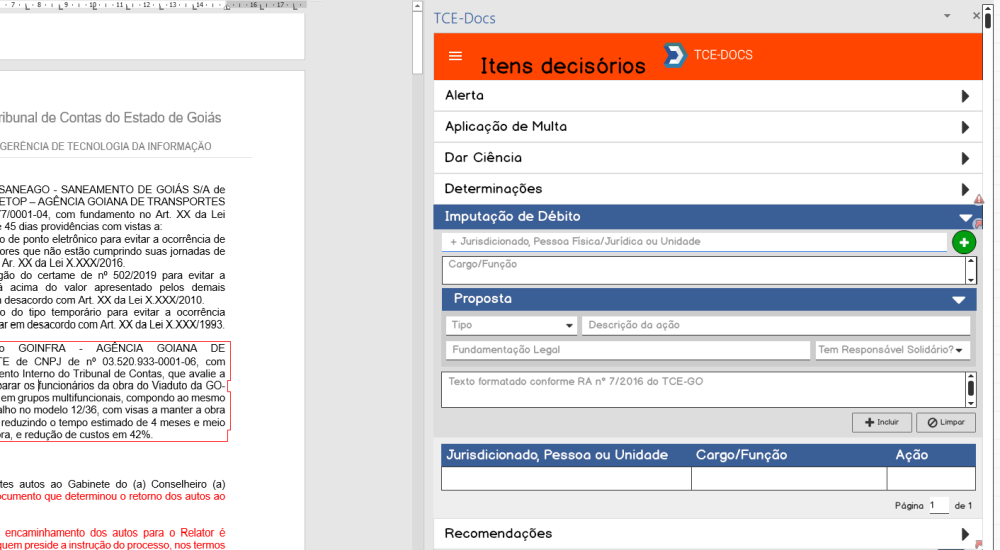Viewport: 1000px width, 550px height.
Task: Click the Descrição da ação field
Action: tap(776, 326)
